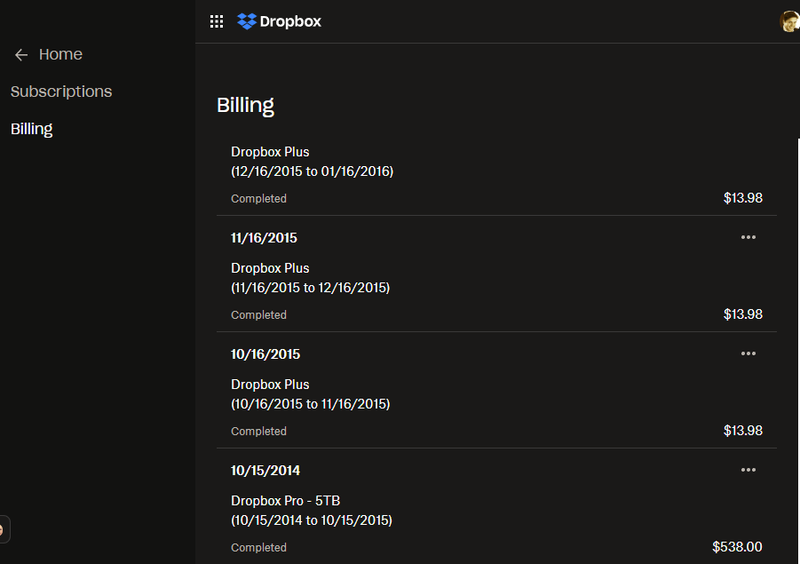800x564 pixels.
Task: Click the $538.00 invoice amount
Action: click(x=737, y=547)
